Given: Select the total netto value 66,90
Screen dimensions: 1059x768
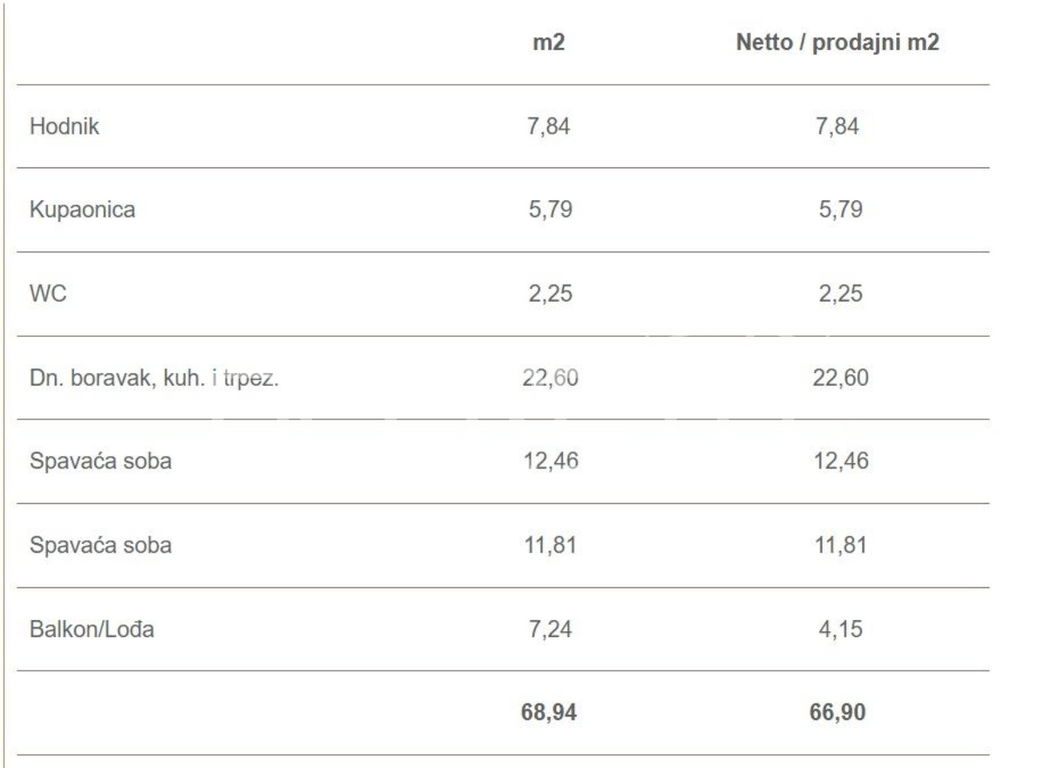Looking at the screenshot, I should (x=838, y=713).
